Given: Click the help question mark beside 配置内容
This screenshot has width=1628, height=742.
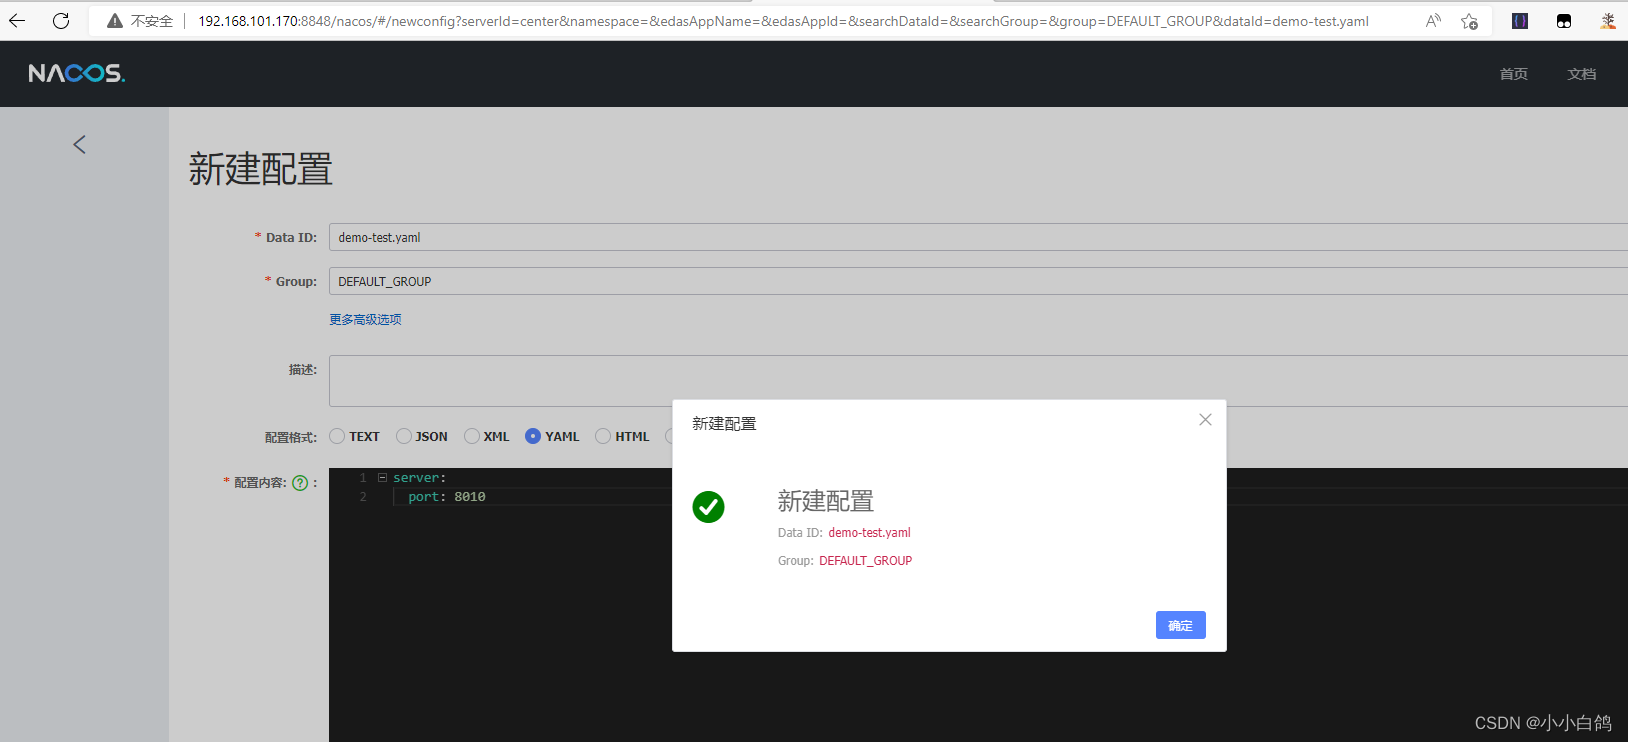Looking at the screenshot, I should [300, 483].
